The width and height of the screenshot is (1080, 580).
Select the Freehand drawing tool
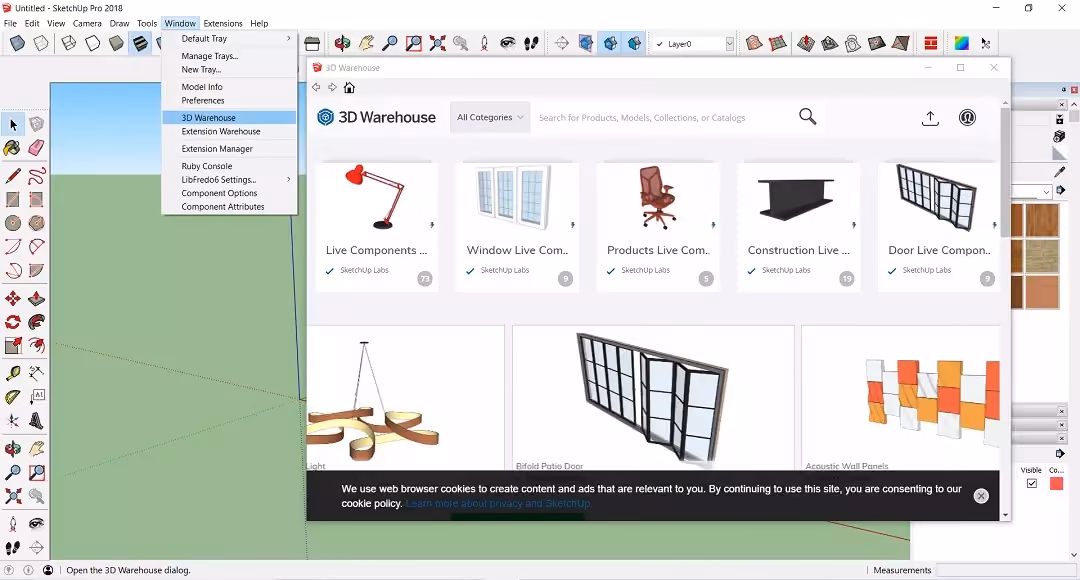pos(37,176)
